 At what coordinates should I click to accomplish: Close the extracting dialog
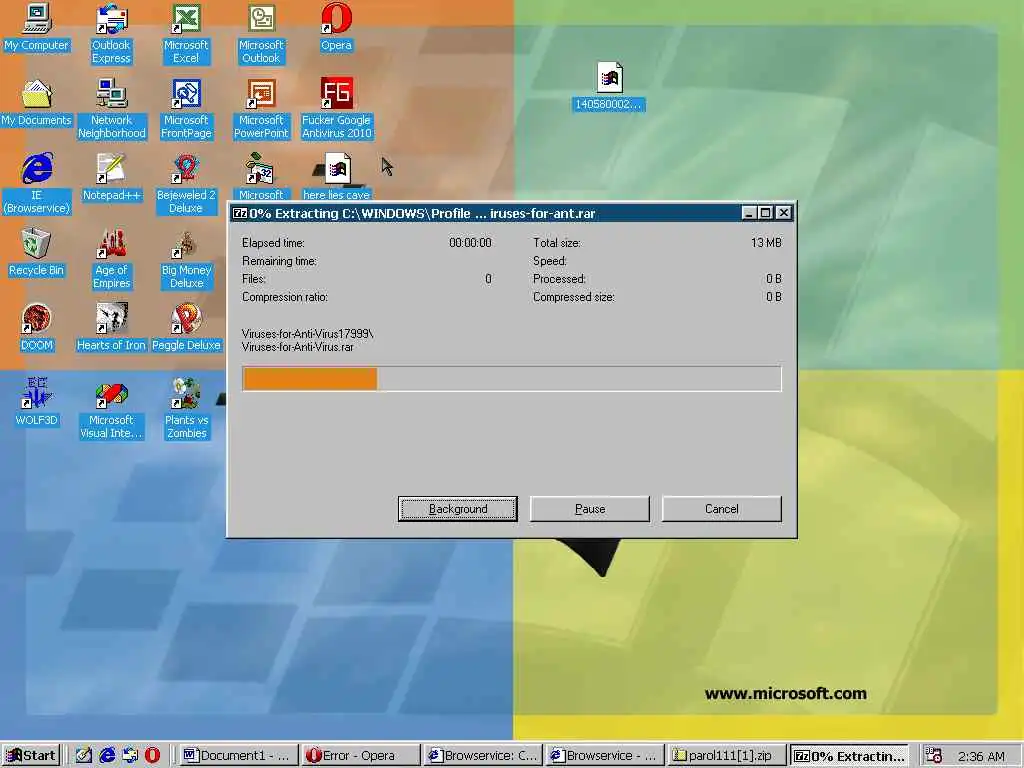(x=784, y=213)
